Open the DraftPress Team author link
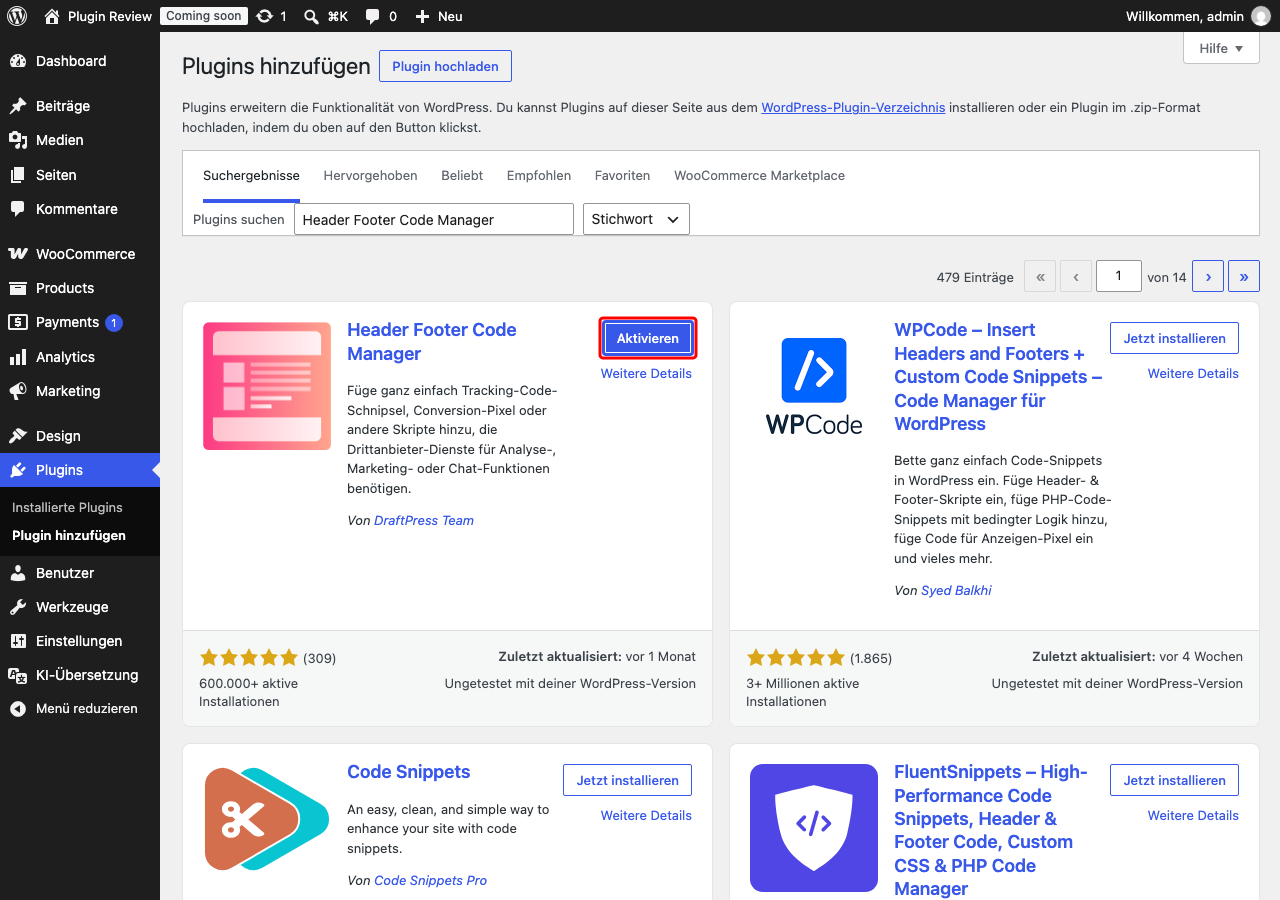The image size is (1280, 900). coord(424,520)
